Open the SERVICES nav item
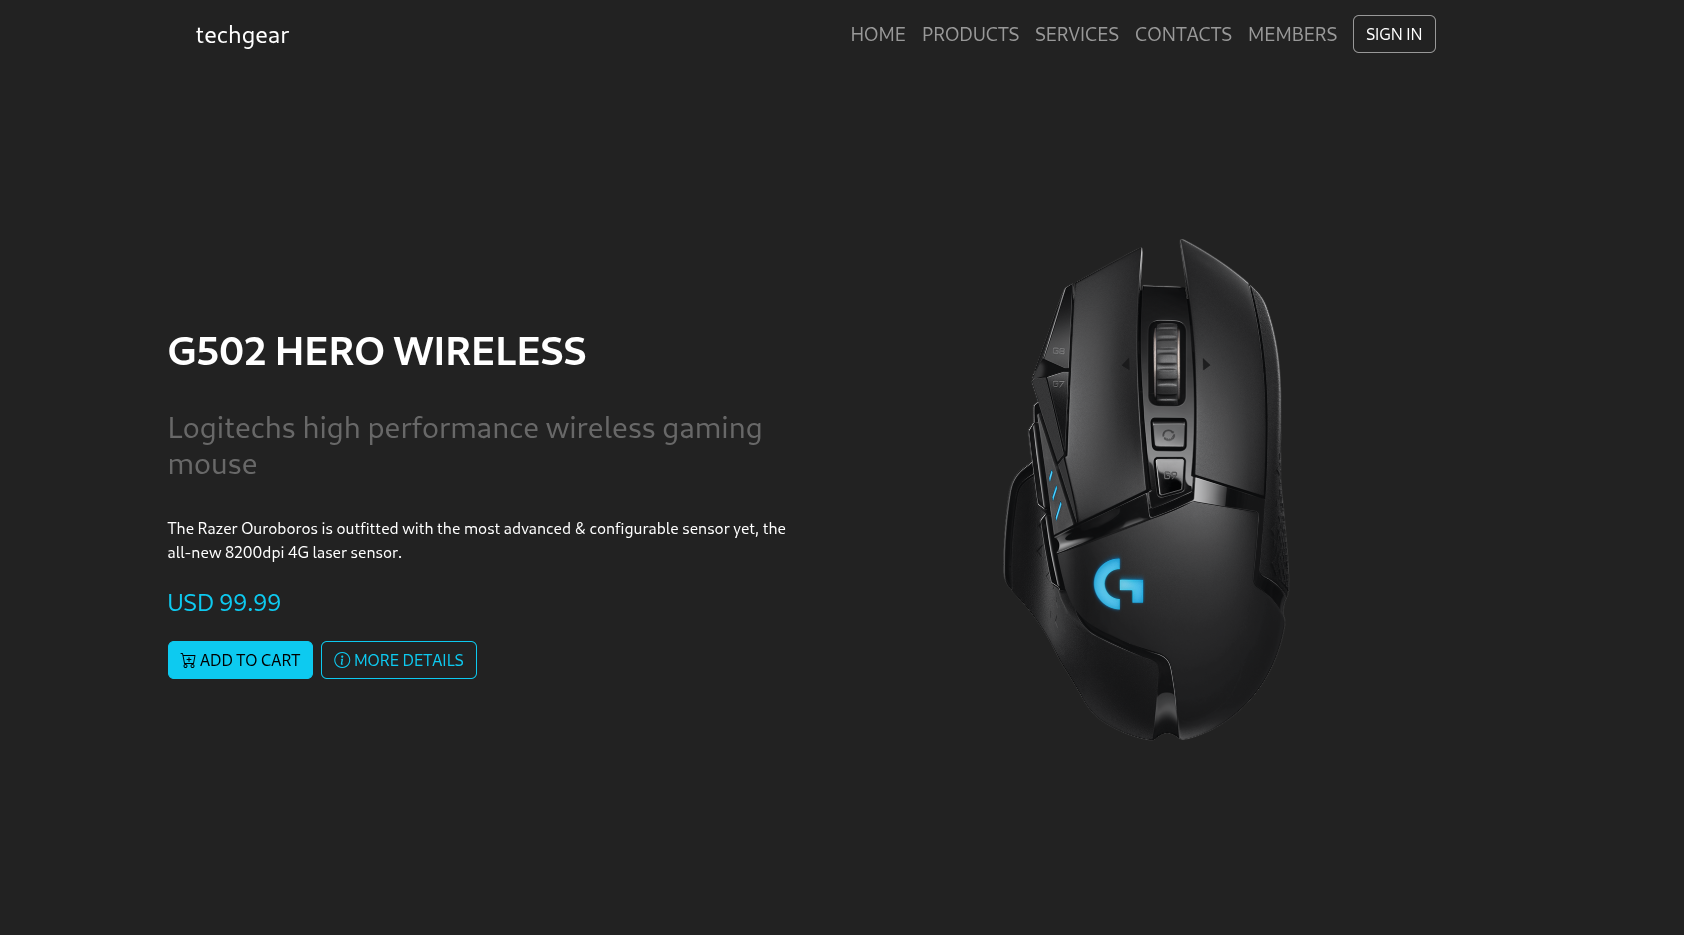This screenshot has width=1684, height=935. 1077,34
